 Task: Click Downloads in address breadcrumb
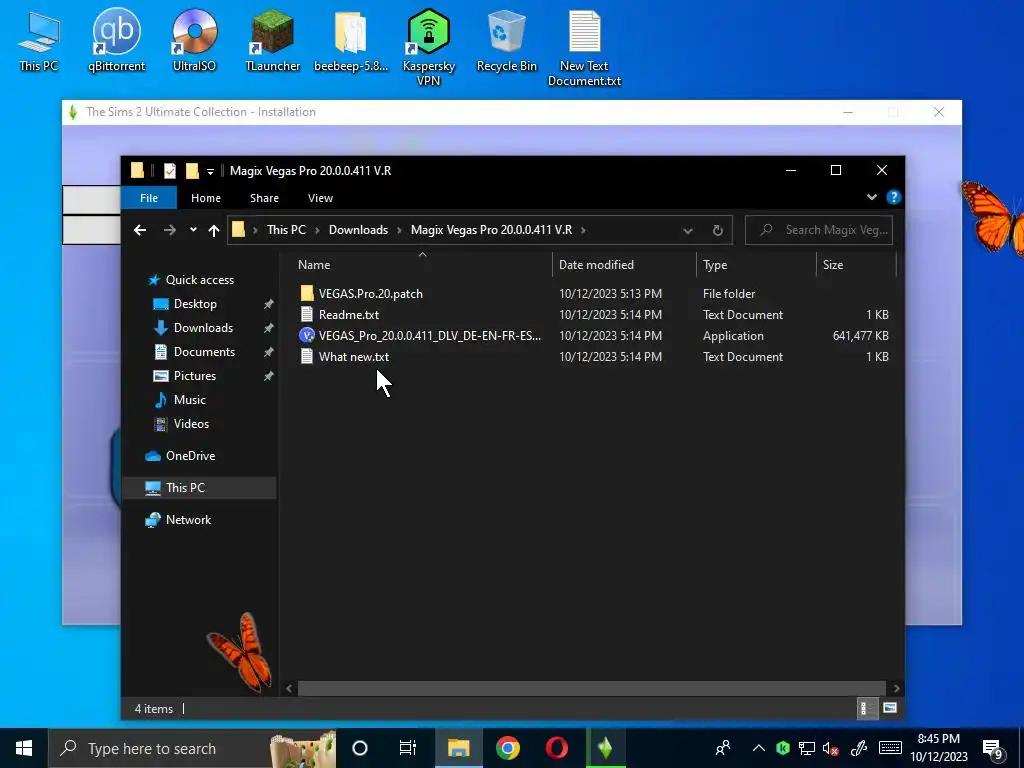click(358, 230)
